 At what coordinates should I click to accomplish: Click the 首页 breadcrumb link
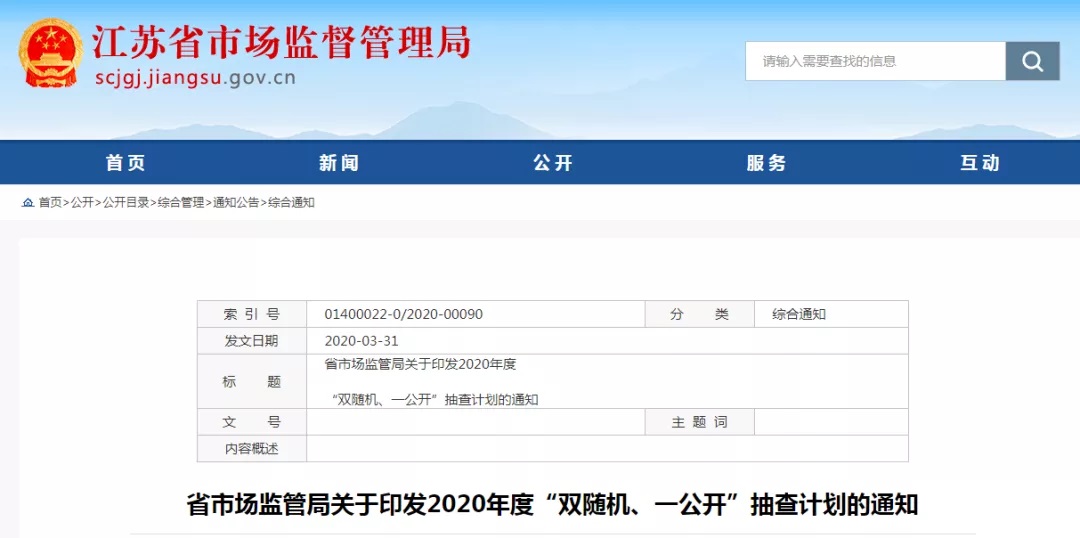point(50,202)
